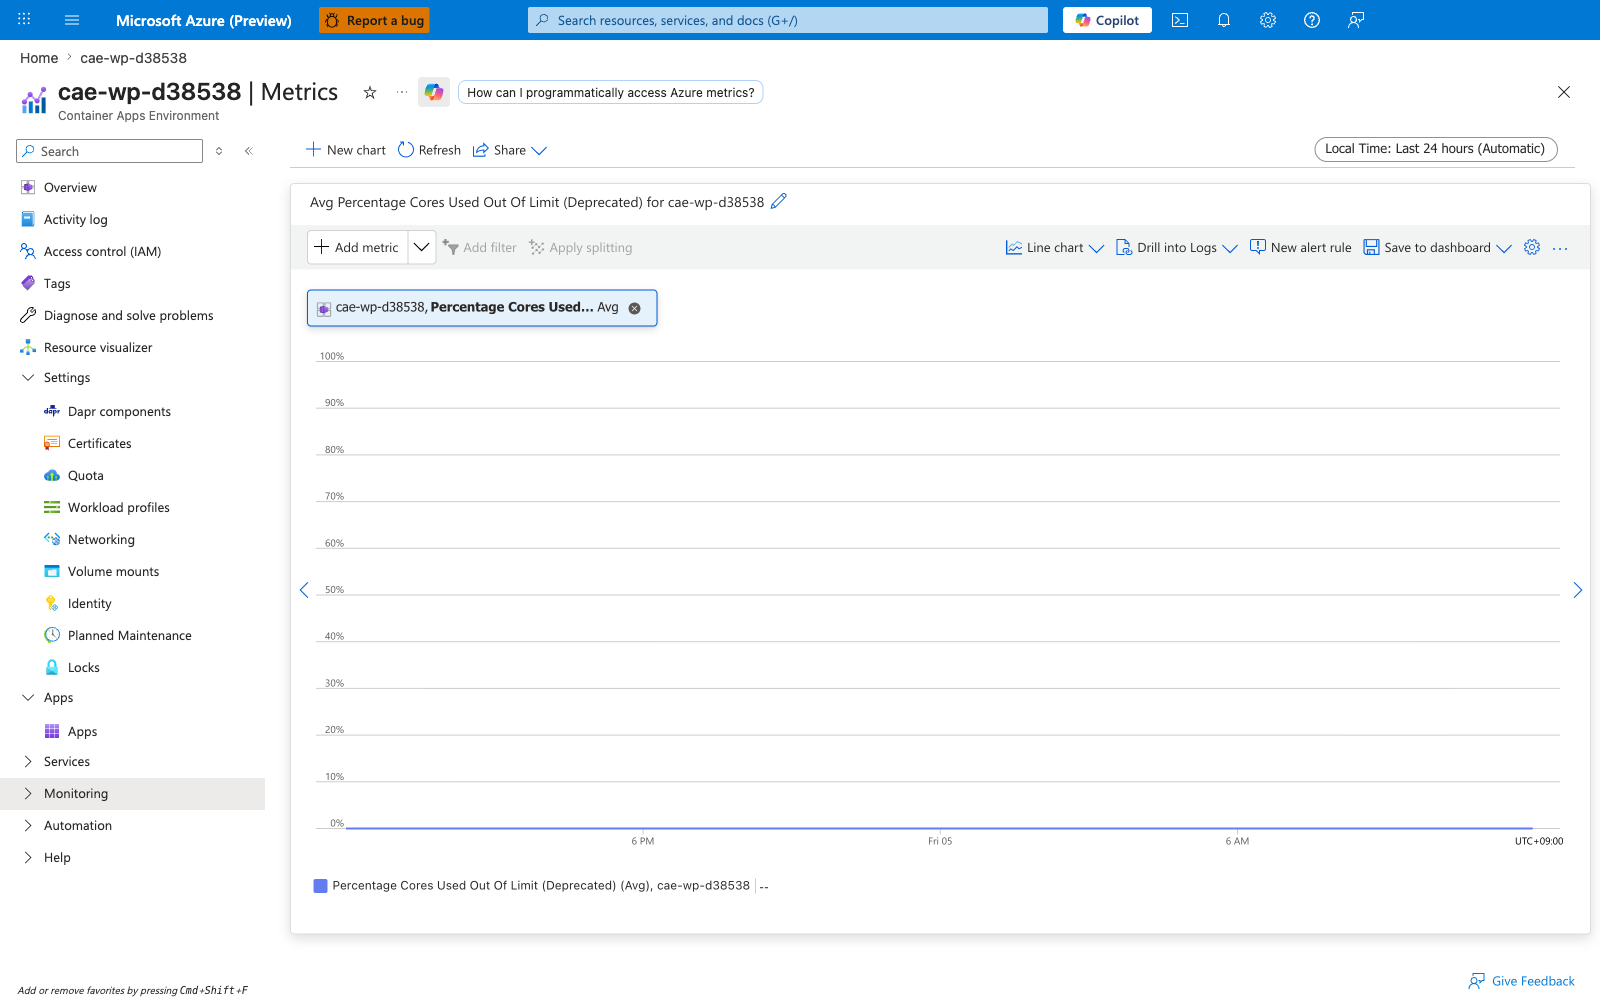Open the Azure portal hamburger menu
Screen dimensions: 1600x1000
point(72,20)
